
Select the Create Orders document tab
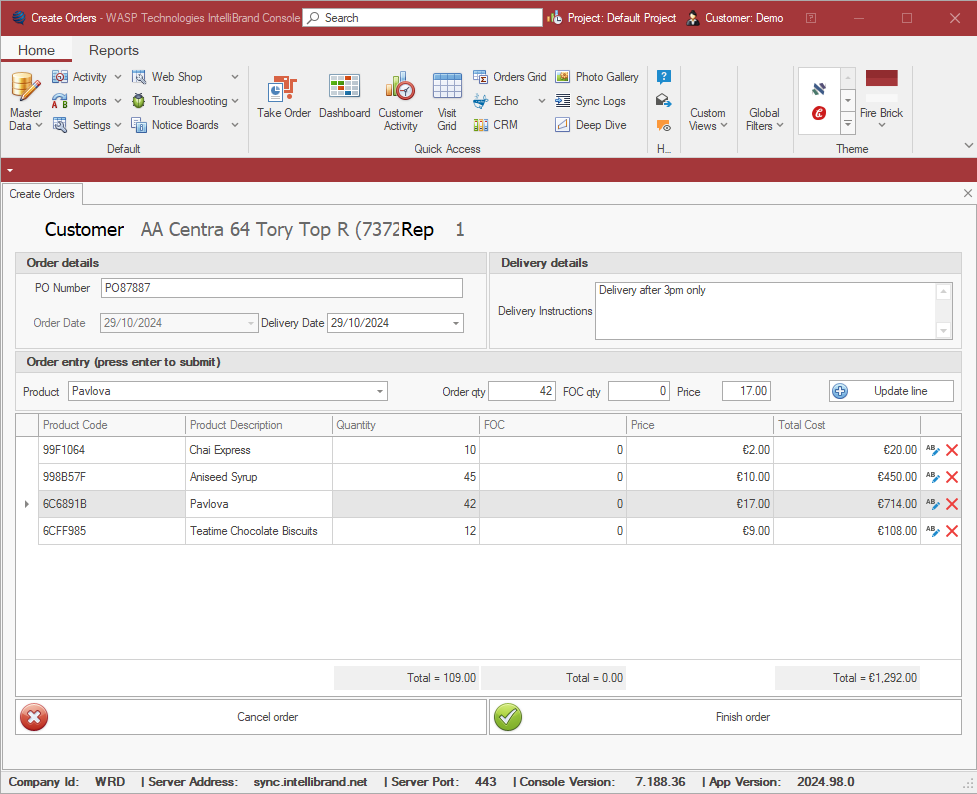42,194
